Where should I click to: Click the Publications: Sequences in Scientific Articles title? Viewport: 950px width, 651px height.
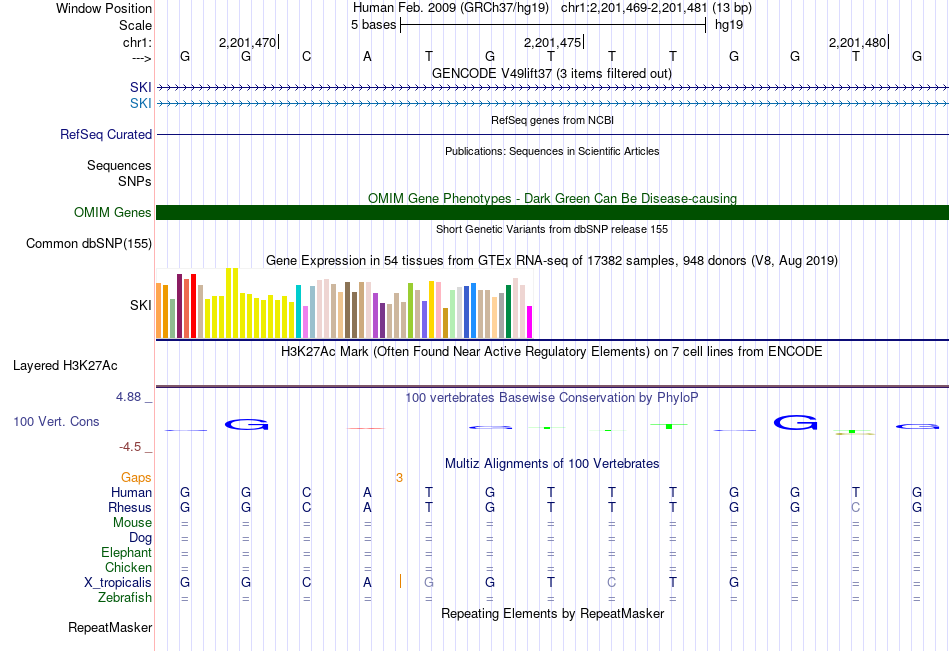click(x=551, y=151)
